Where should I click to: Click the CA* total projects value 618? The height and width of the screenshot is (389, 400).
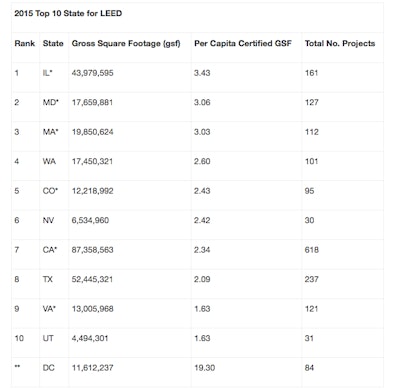coord(311,250)
